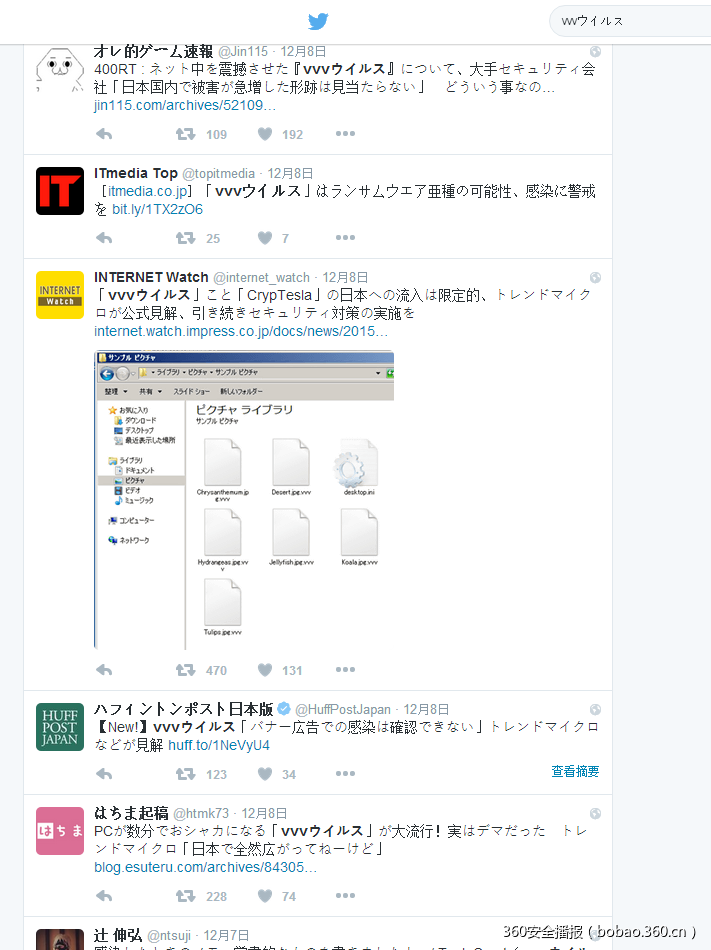Open the @internet_watch handle
Screen dimensions: 711x950
262,277
